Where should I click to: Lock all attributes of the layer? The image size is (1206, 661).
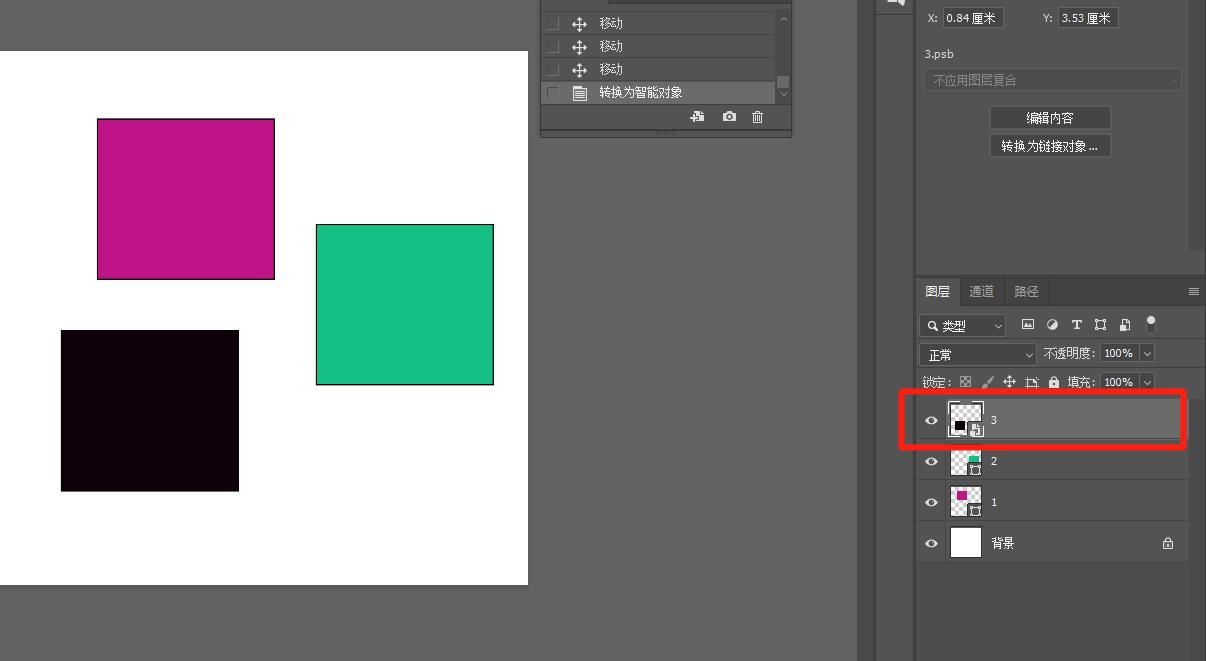pyautogui.click(x=1054, y=382)
